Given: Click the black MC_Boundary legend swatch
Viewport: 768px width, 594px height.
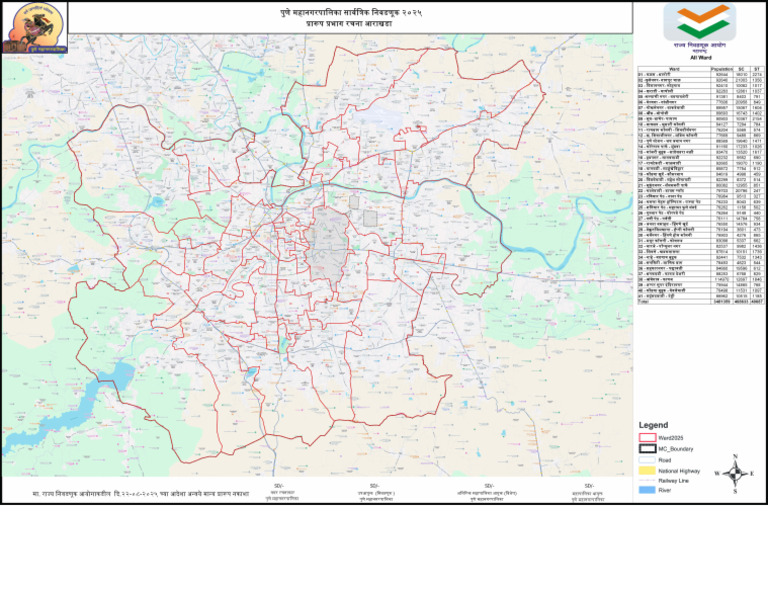Looking at the screenshot, I should click(x=647, y=449).
